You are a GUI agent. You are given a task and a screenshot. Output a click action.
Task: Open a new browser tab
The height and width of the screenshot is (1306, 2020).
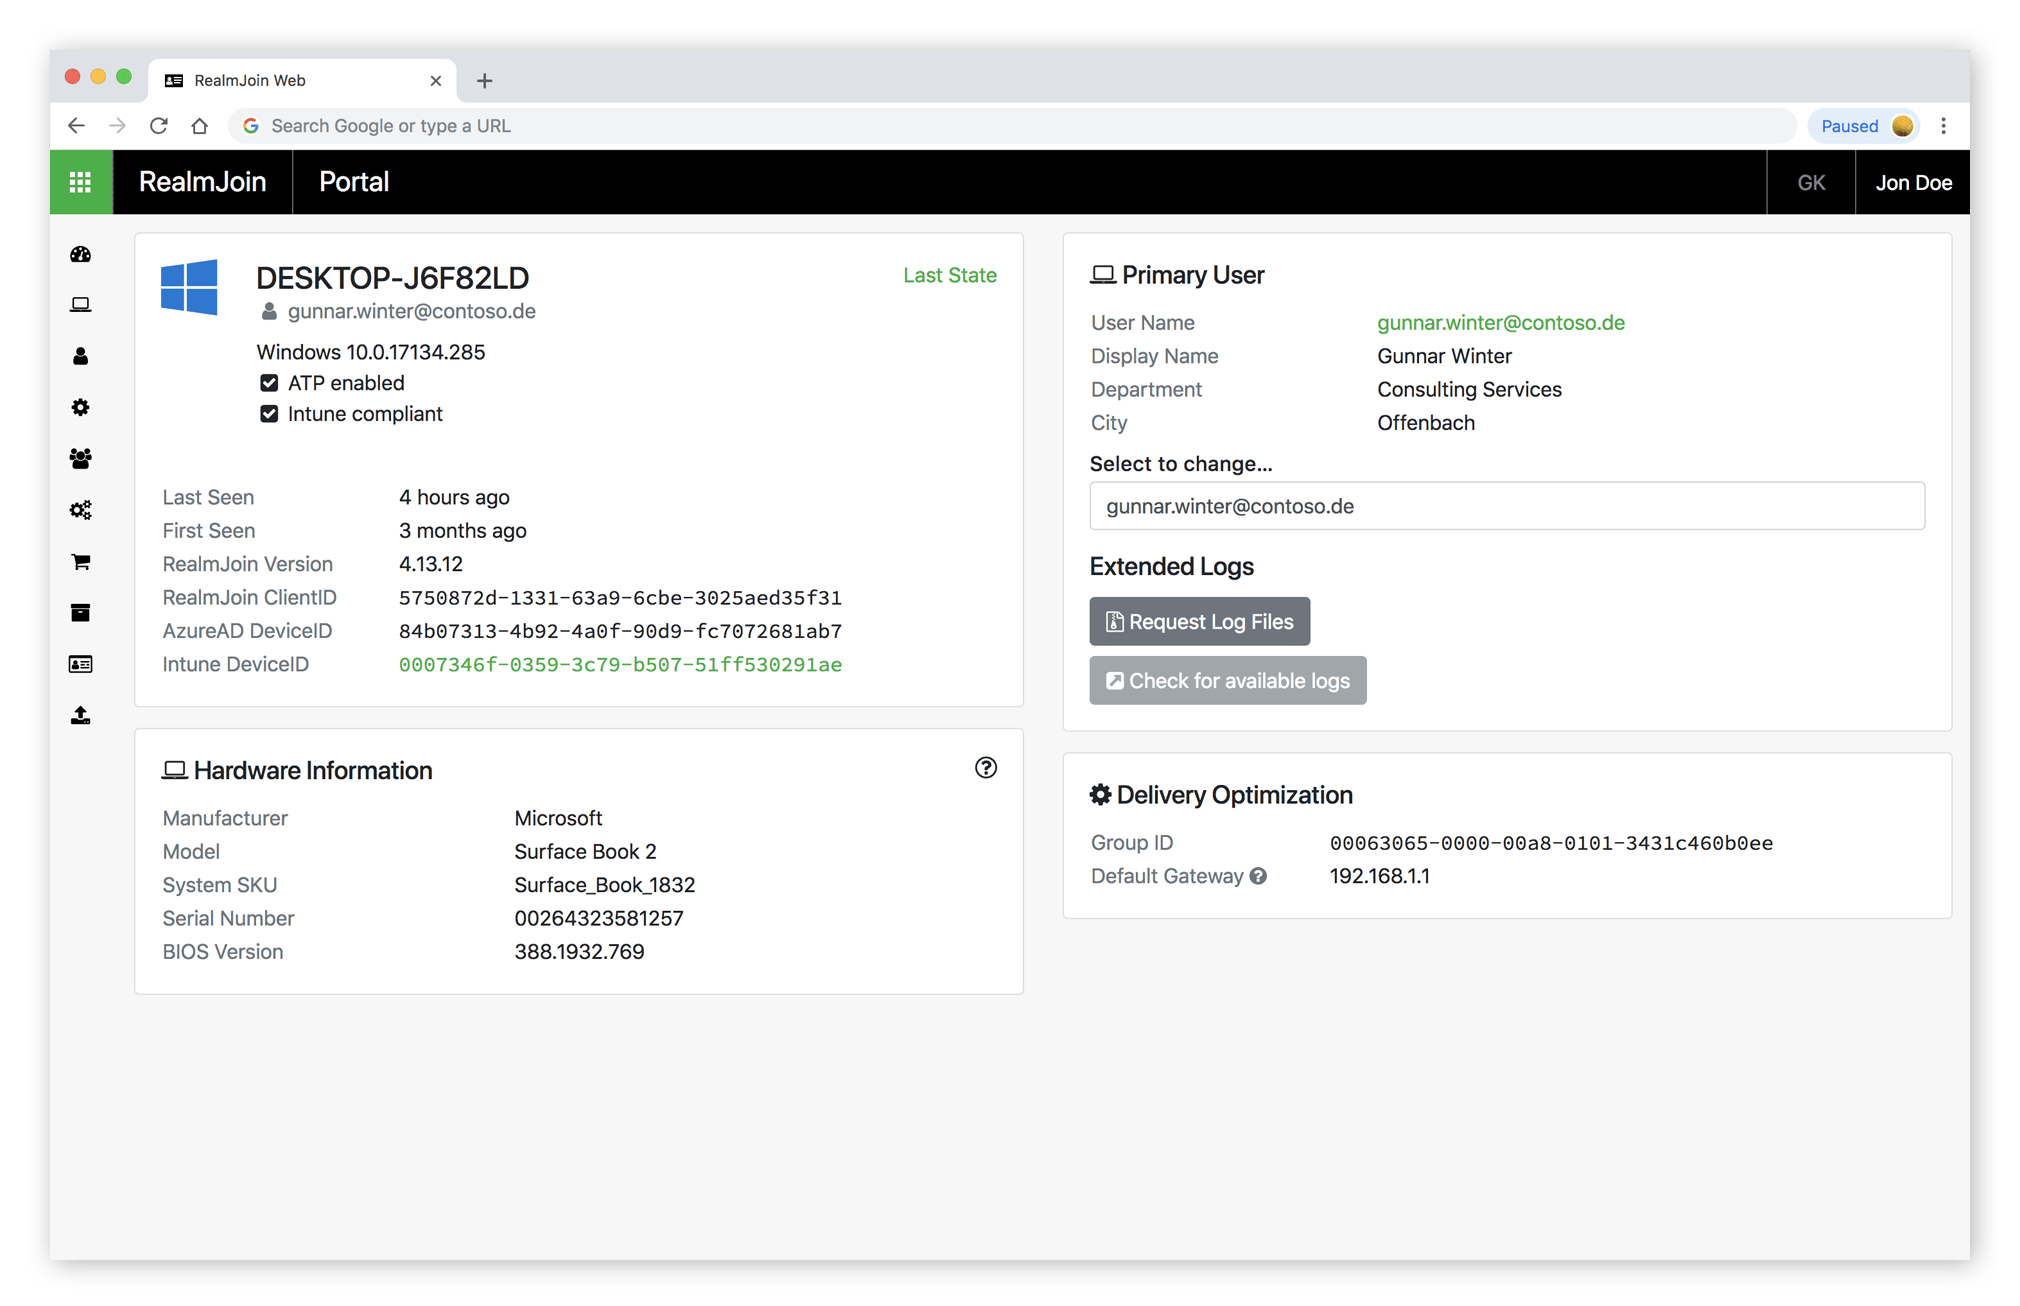tap(485, 81)
